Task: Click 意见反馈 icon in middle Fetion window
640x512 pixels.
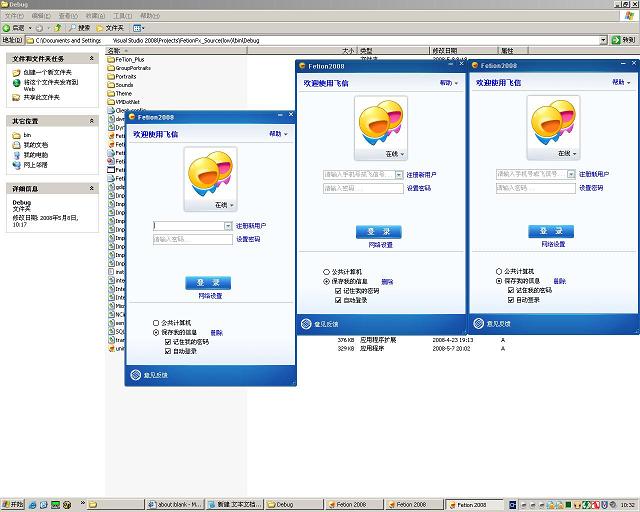Action: tap(306, 324)
